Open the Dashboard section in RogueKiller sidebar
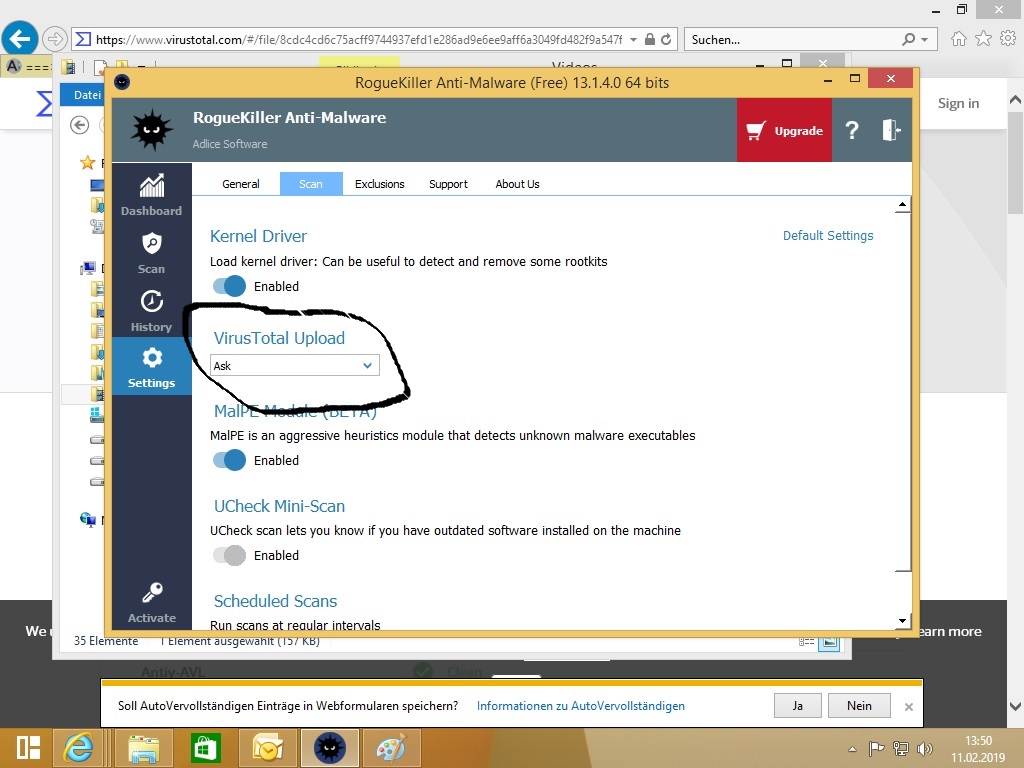The width and height of the screenshot is (1024, 768). point(152,195)
